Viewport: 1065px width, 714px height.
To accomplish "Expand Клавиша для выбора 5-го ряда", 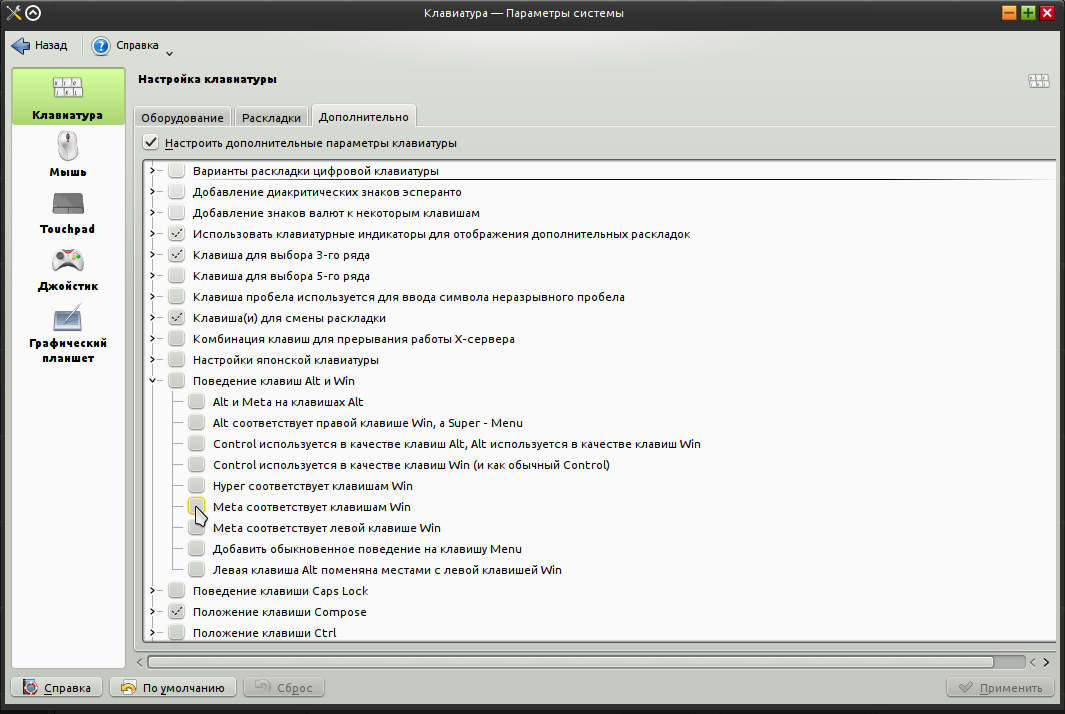I will pos(153,276).
